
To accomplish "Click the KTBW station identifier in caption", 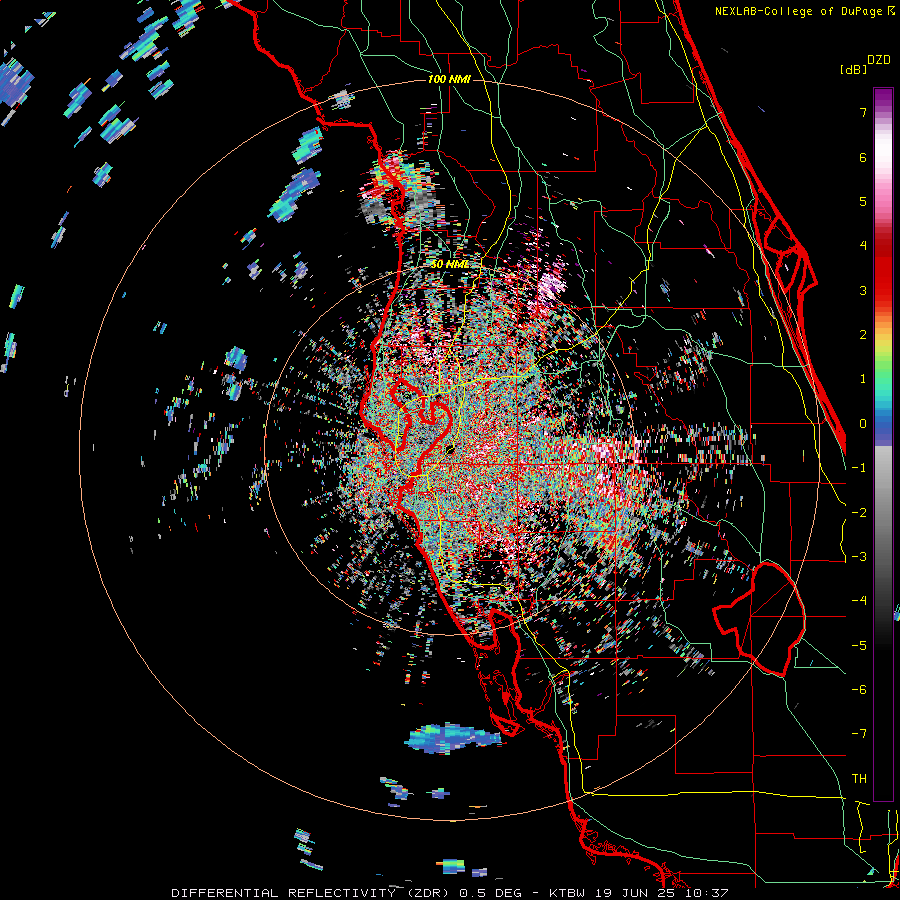I will point(569,893).
